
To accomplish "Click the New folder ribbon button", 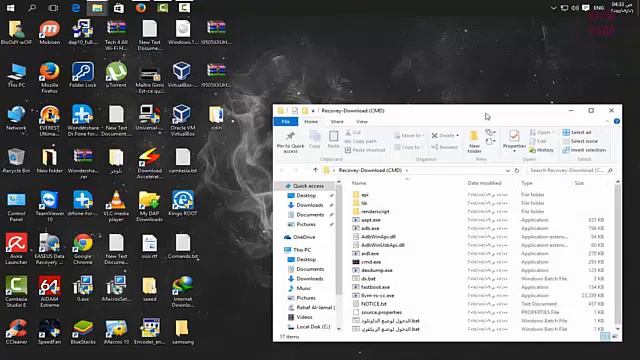I will pyautogui.click(x=474, y=142).
